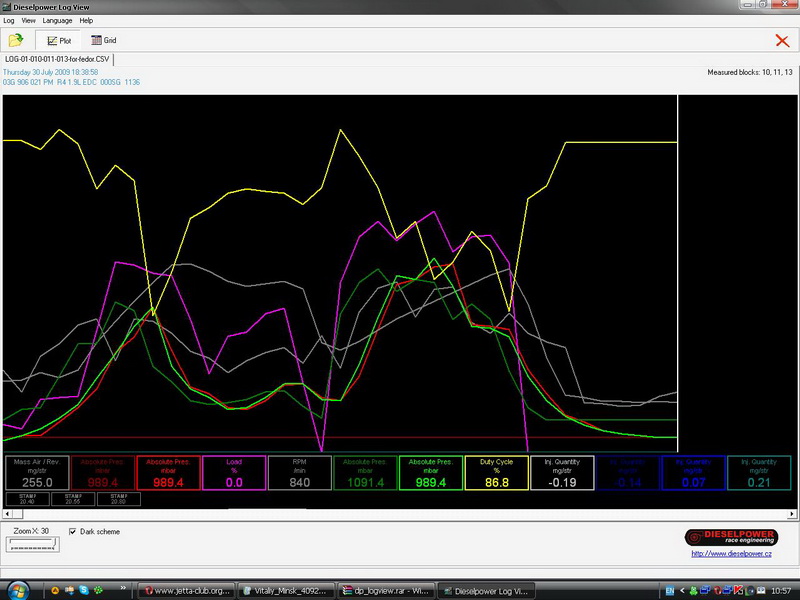Viewport: 800px width, 600px height.
Task: Switch to Vitaliy_Minsk_4092 taskbar window
Action: coord(286,591)
